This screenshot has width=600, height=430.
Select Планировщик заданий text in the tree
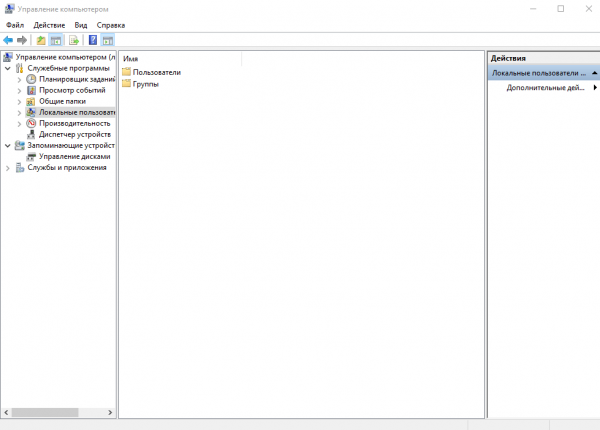77,79
